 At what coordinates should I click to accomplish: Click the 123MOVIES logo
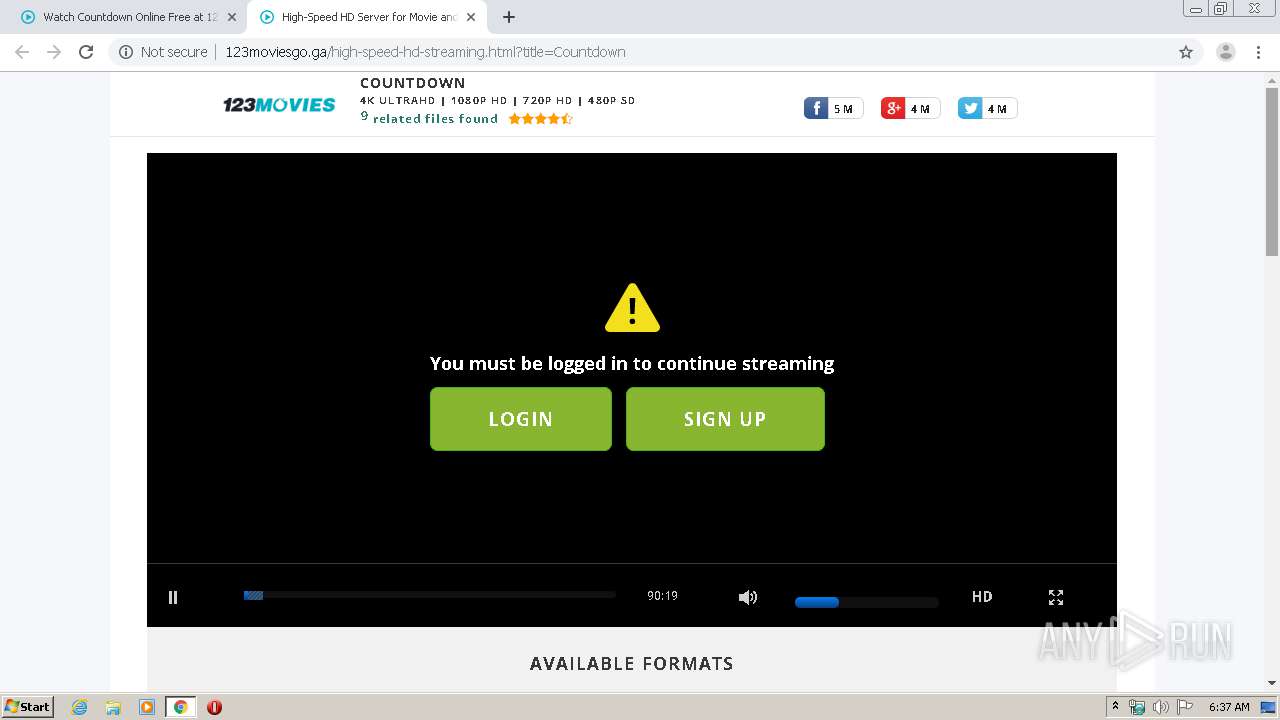pos(279,104)
